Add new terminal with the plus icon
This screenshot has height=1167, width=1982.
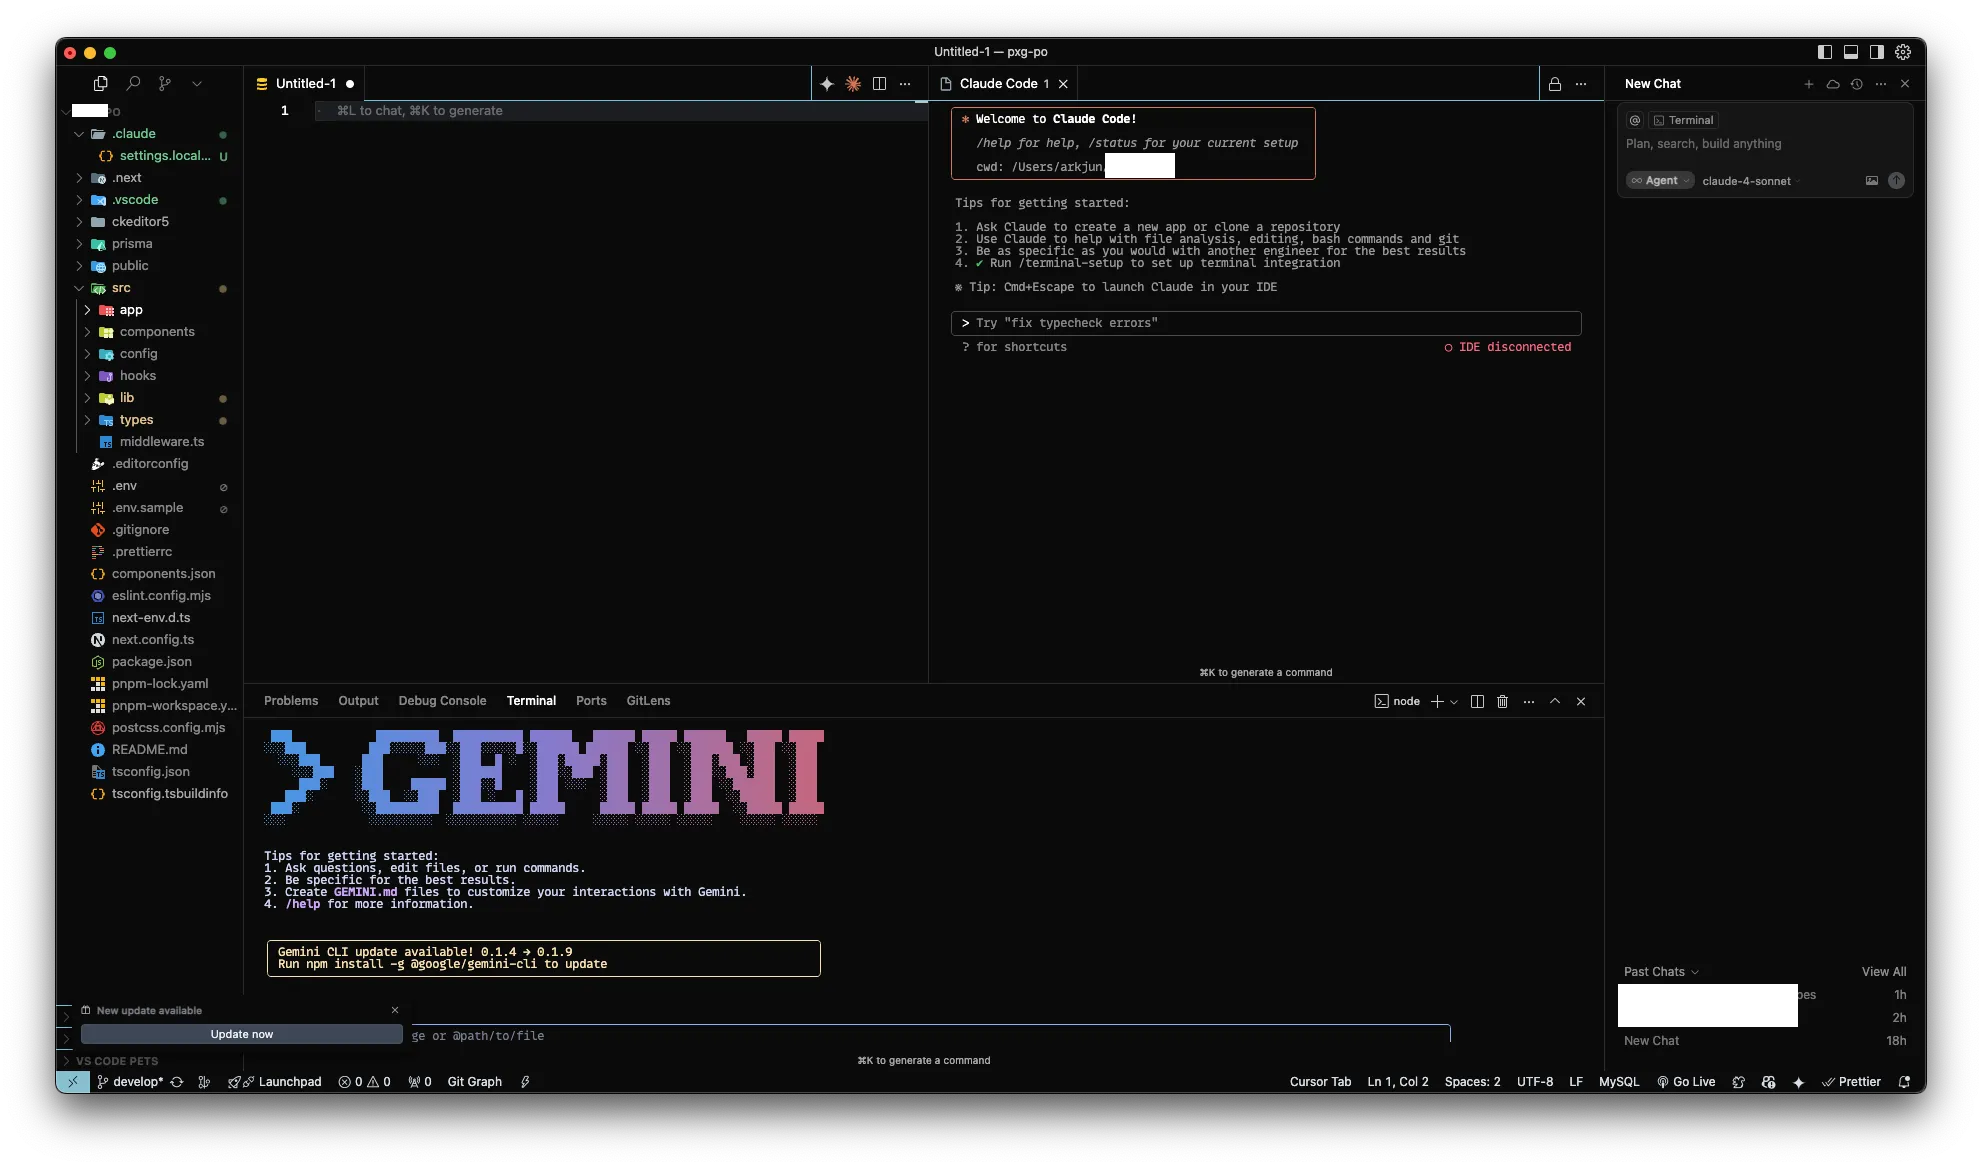click(x=1437, y=701)
